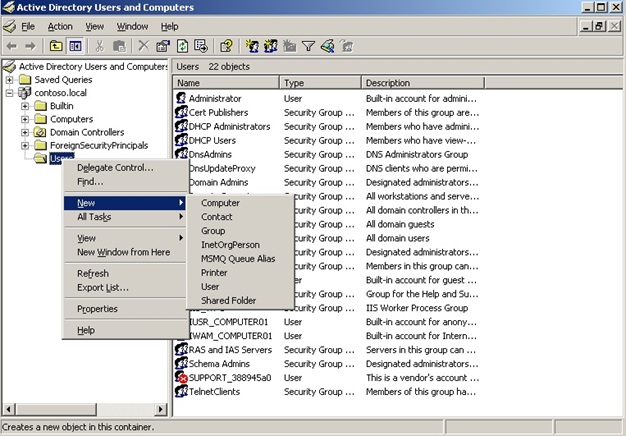
Task: Sort list by Type column header
Action: [321, 83]
